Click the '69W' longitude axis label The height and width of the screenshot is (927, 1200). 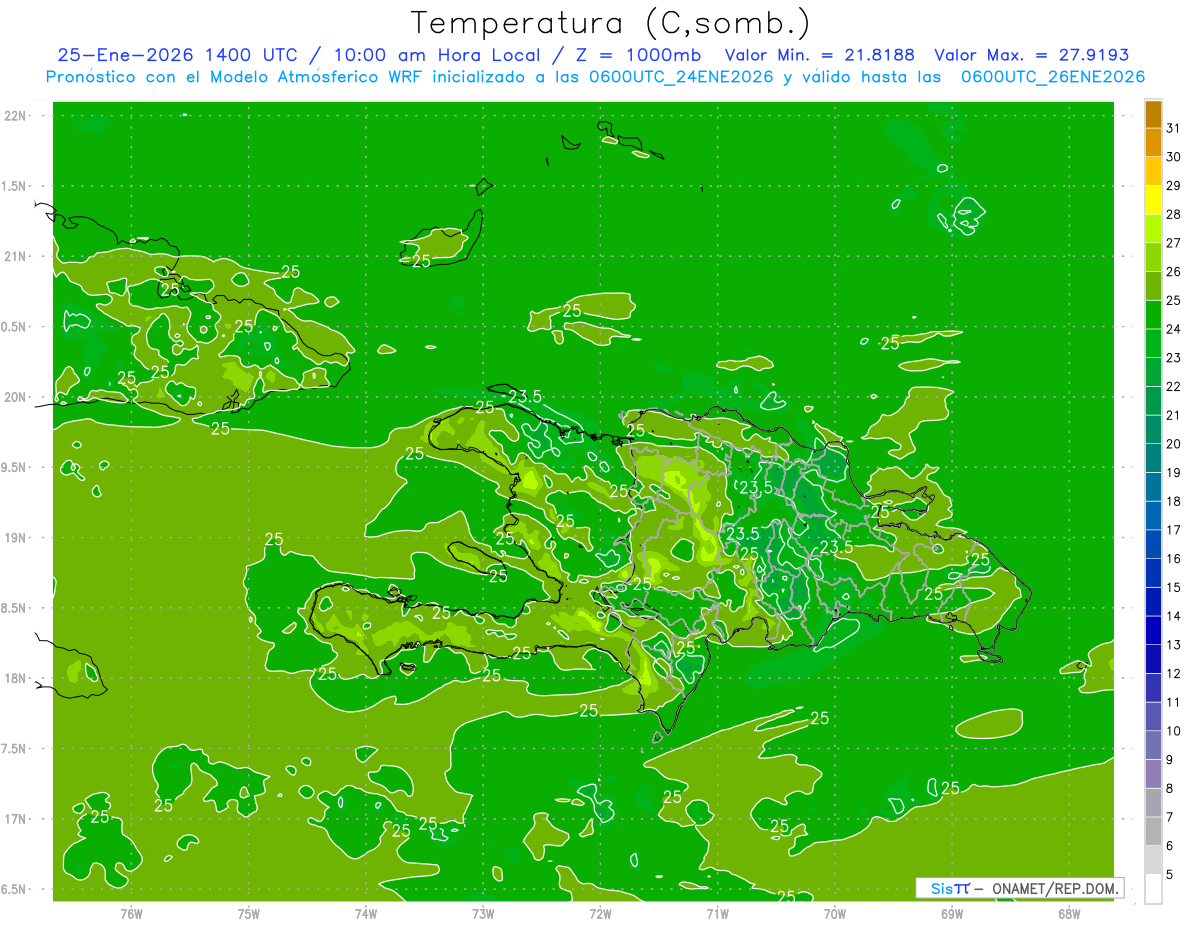[952, 913]
